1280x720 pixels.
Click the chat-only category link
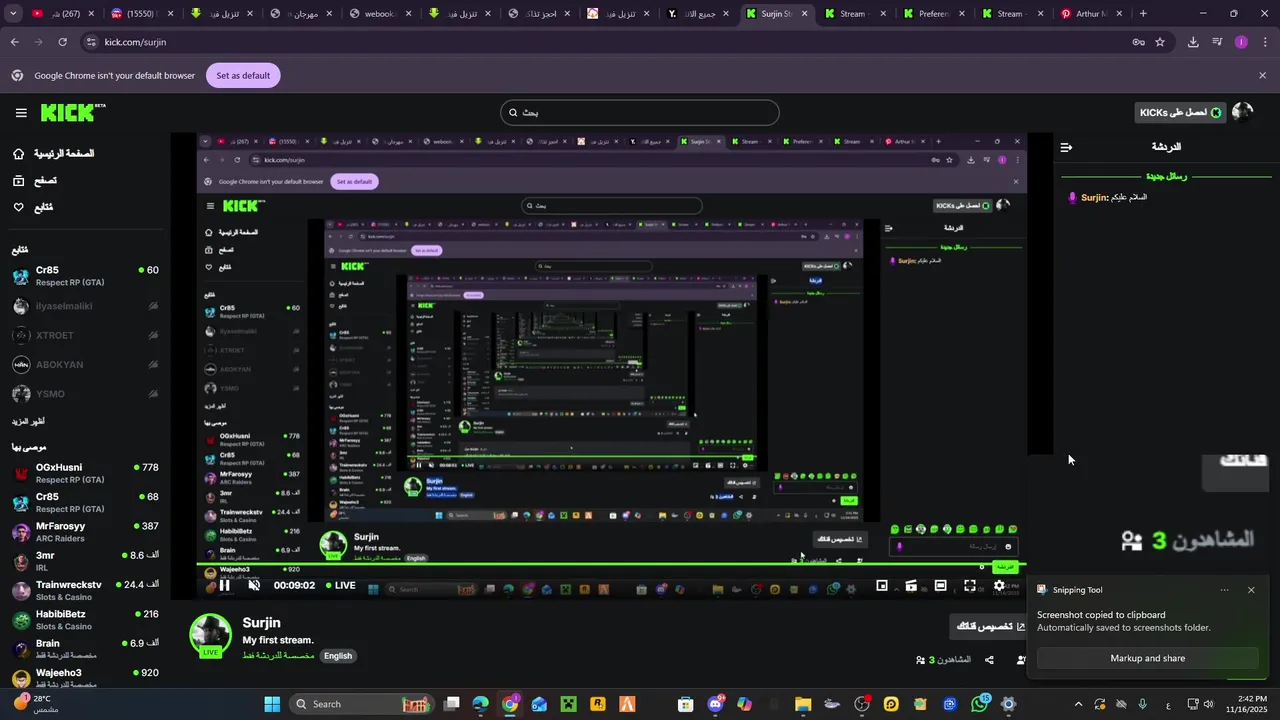tap(279, 656)
